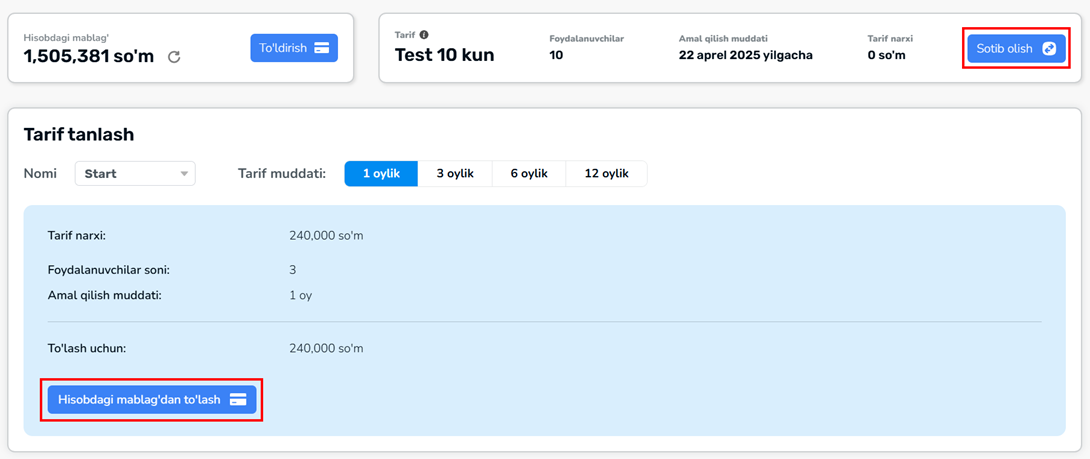
Task: Switch to 3 oylik tariff duration
Action: 455,174
